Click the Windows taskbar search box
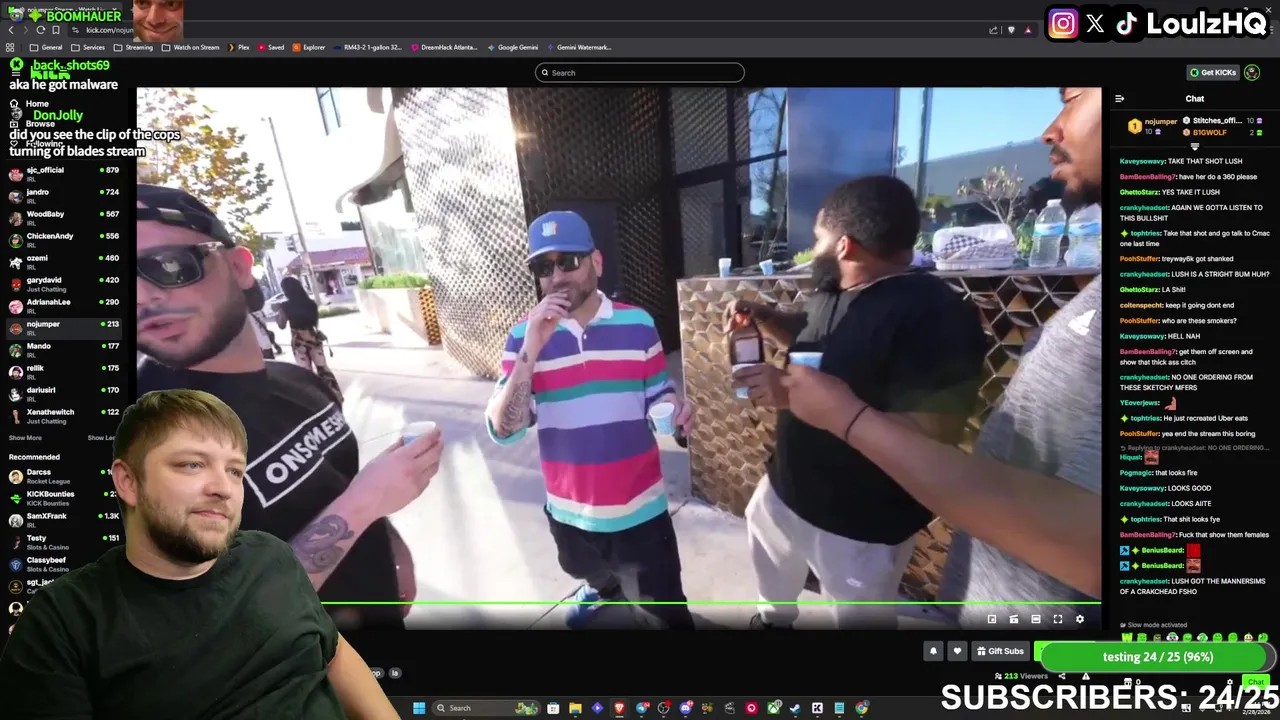This screenshot has width=1280, height=720. 486,708
